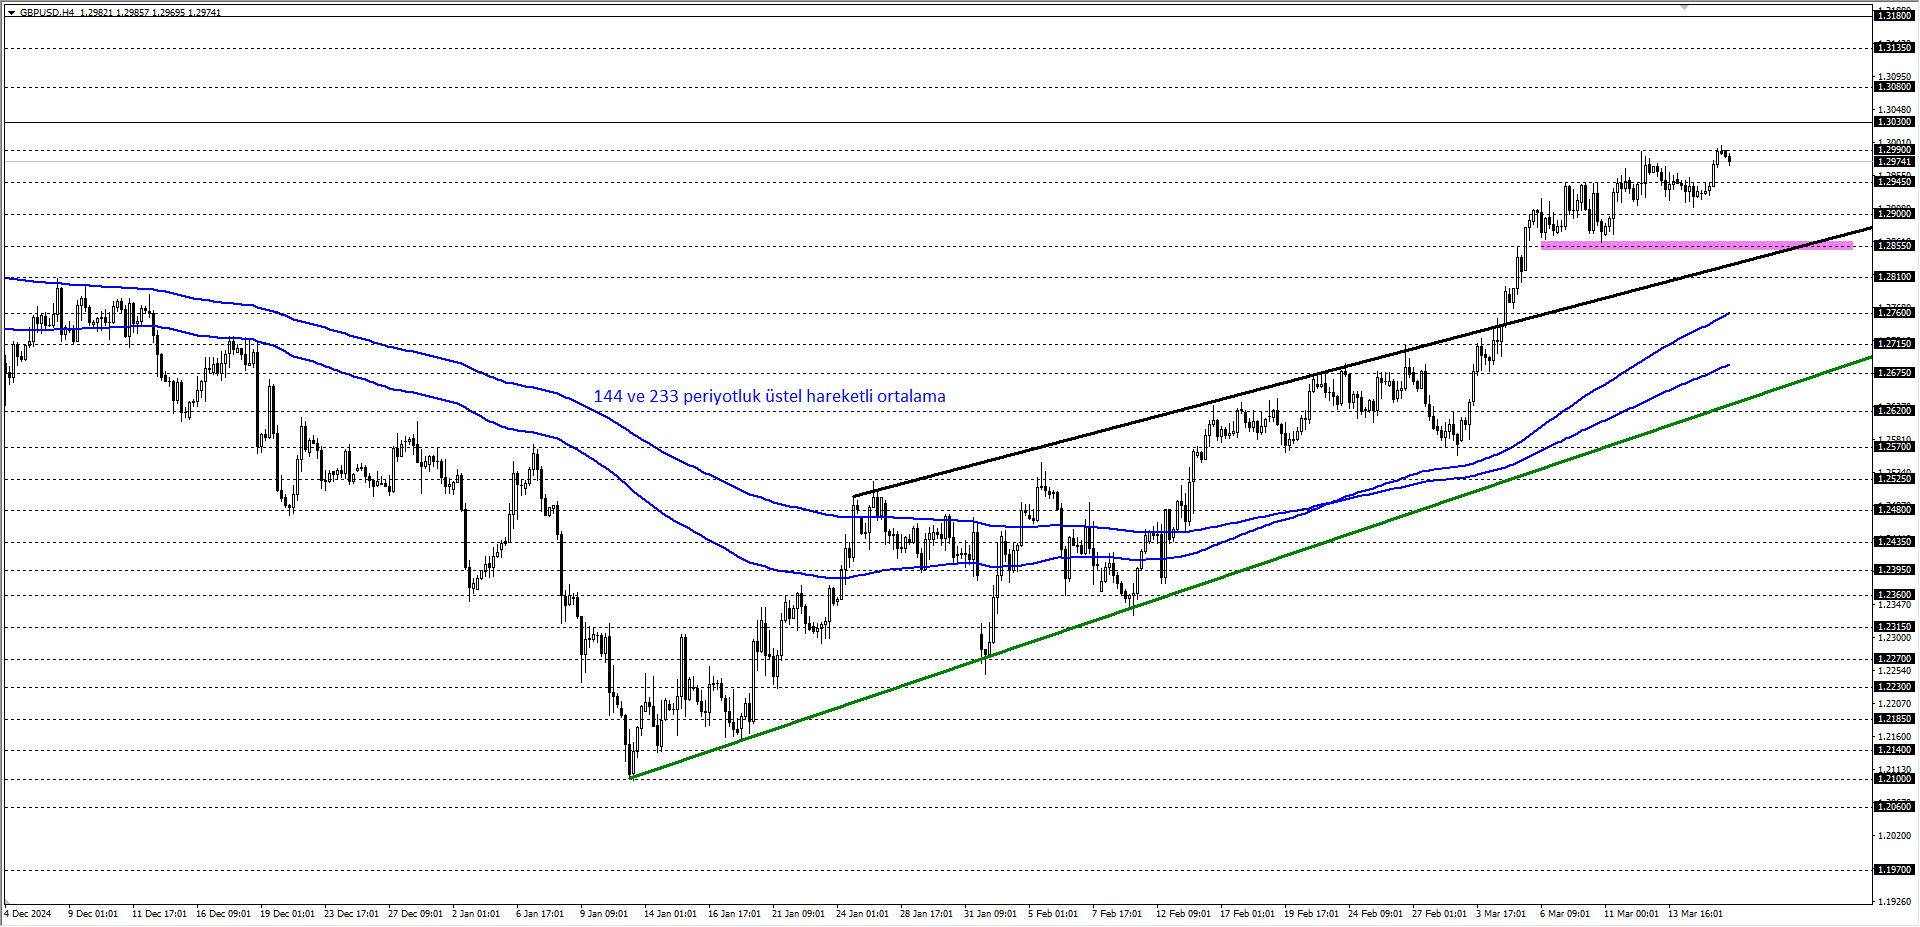The height and width of the screenshot is (927, 1920).
Task: Click the 1.20200 price scale value
Action: pyautogui.click(x=1894, y=835)
